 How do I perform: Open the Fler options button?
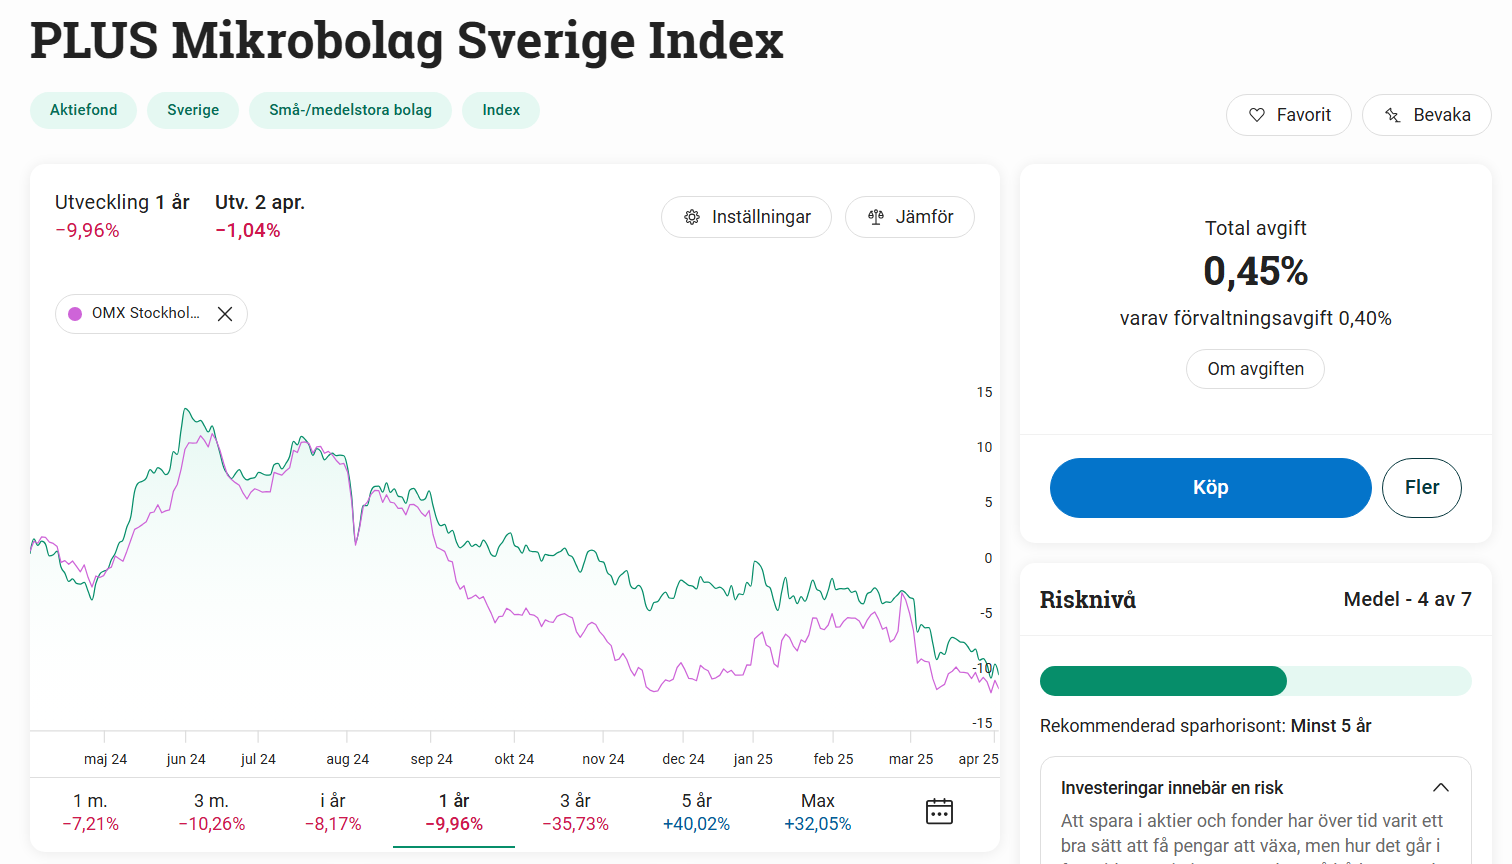coord(1422,488)
